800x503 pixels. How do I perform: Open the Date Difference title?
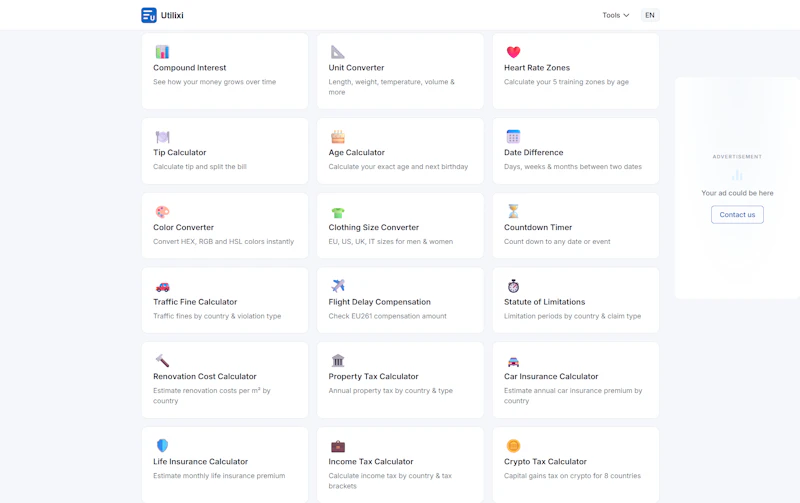click(534, 152)
